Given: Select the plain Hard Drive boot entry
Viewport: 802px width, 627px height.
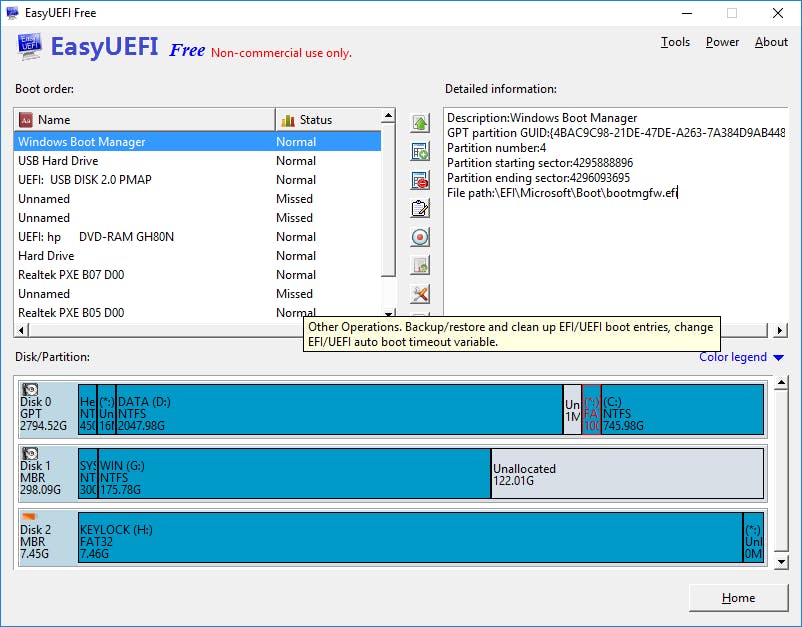Looking at the screenshot, I should [x=197, y=256].
